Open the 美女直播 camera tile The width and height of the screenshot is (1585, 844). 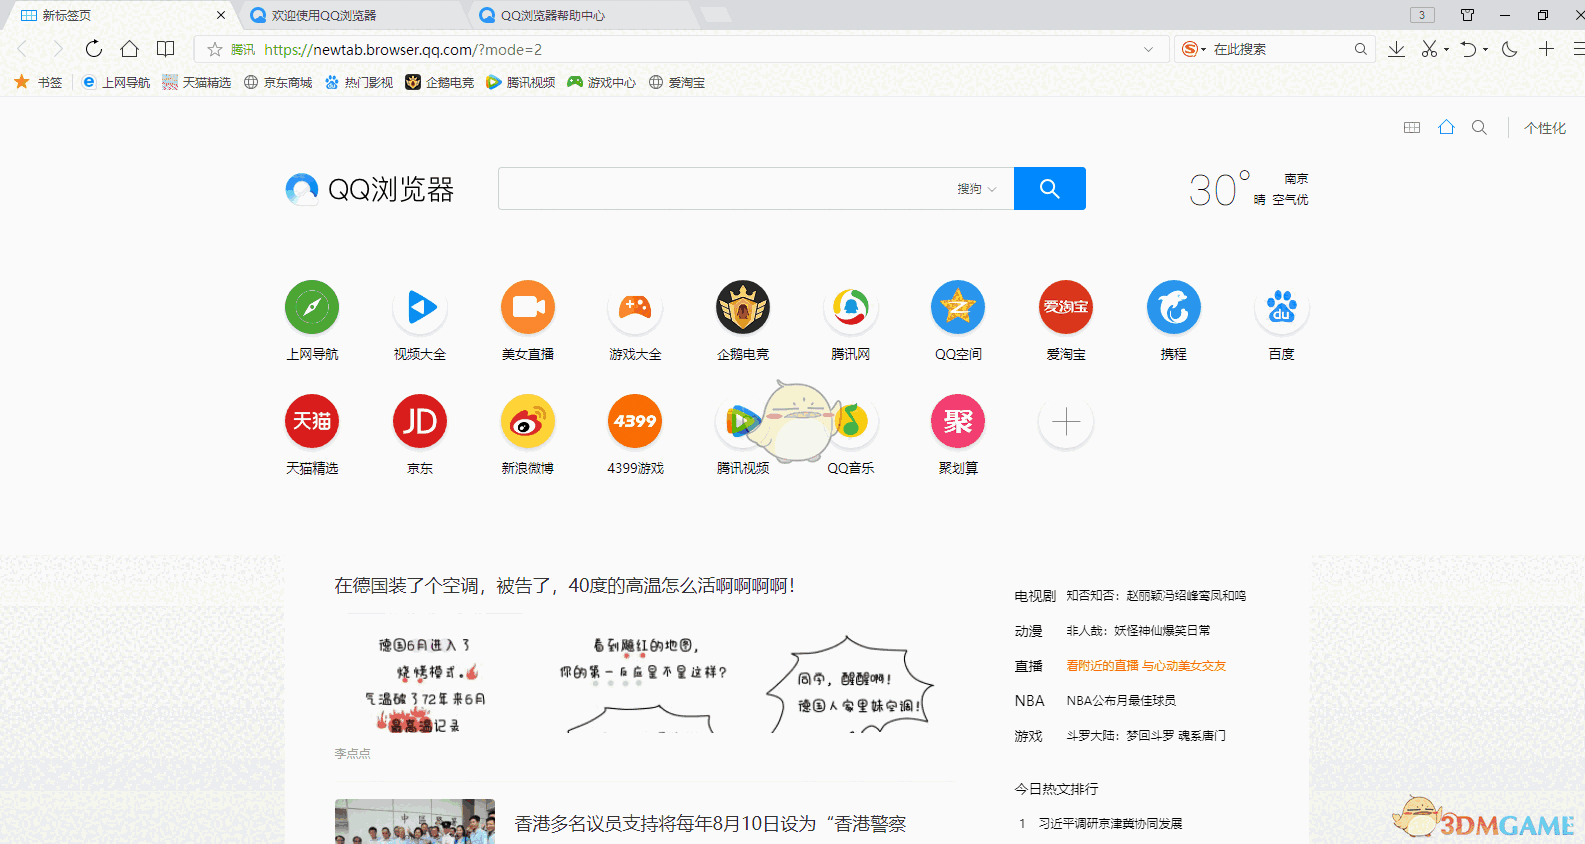pos(528,307)
